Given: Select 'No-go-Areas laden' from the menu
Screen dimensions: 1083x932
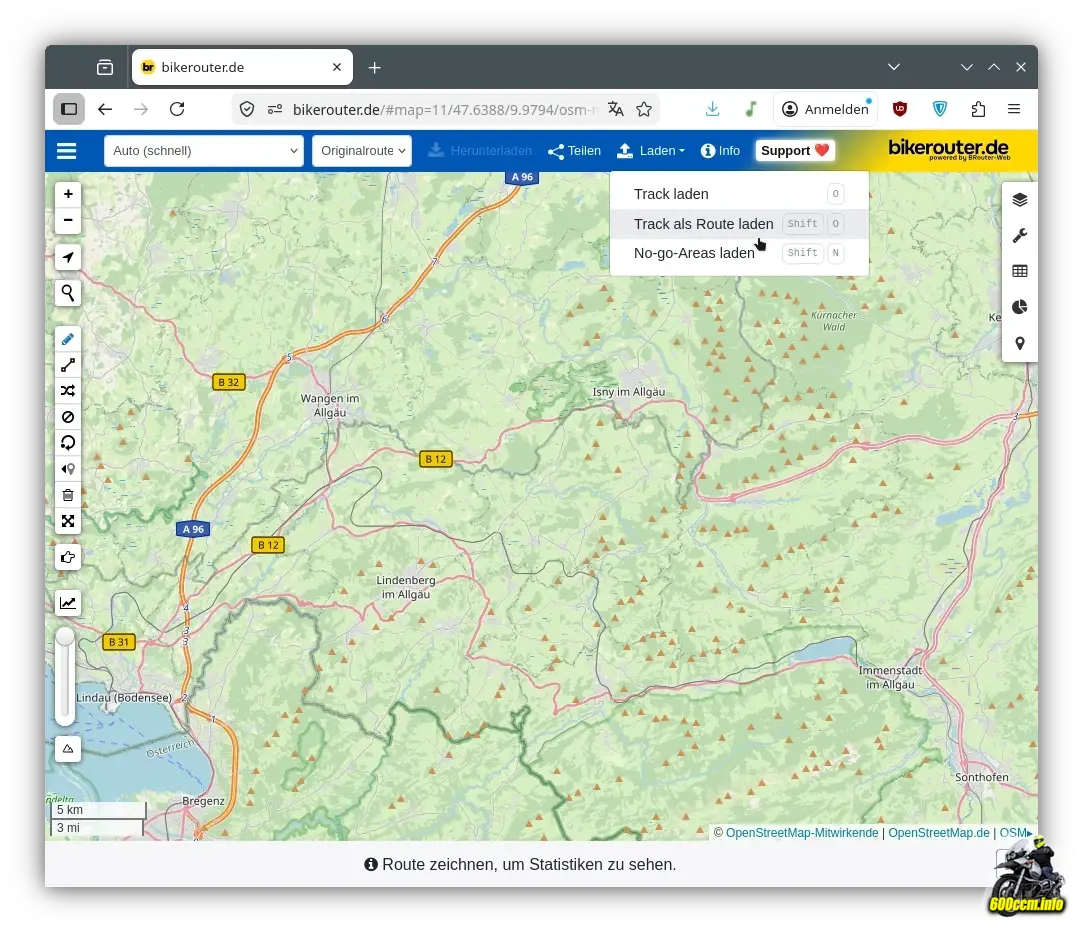Looking at the screenshot, I should (694, 253).
